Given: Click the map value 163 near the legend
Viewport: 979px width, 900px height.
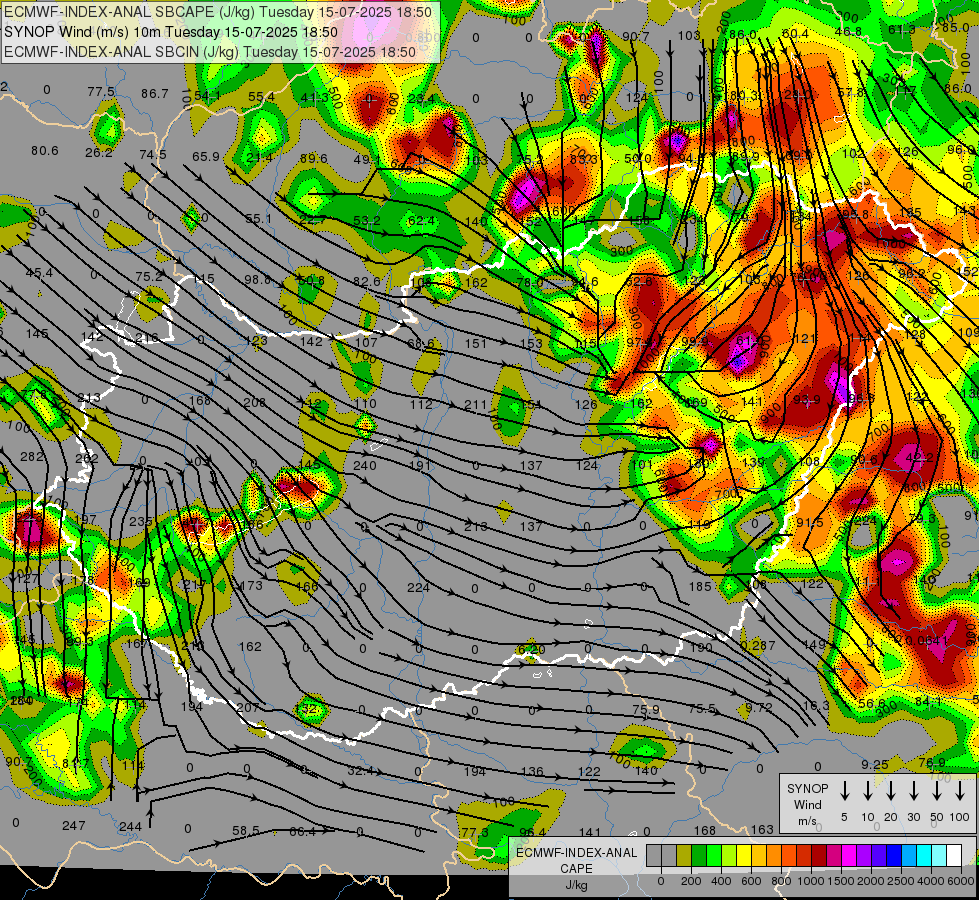Looking at the screenshot, I should [x=762, y=829].
